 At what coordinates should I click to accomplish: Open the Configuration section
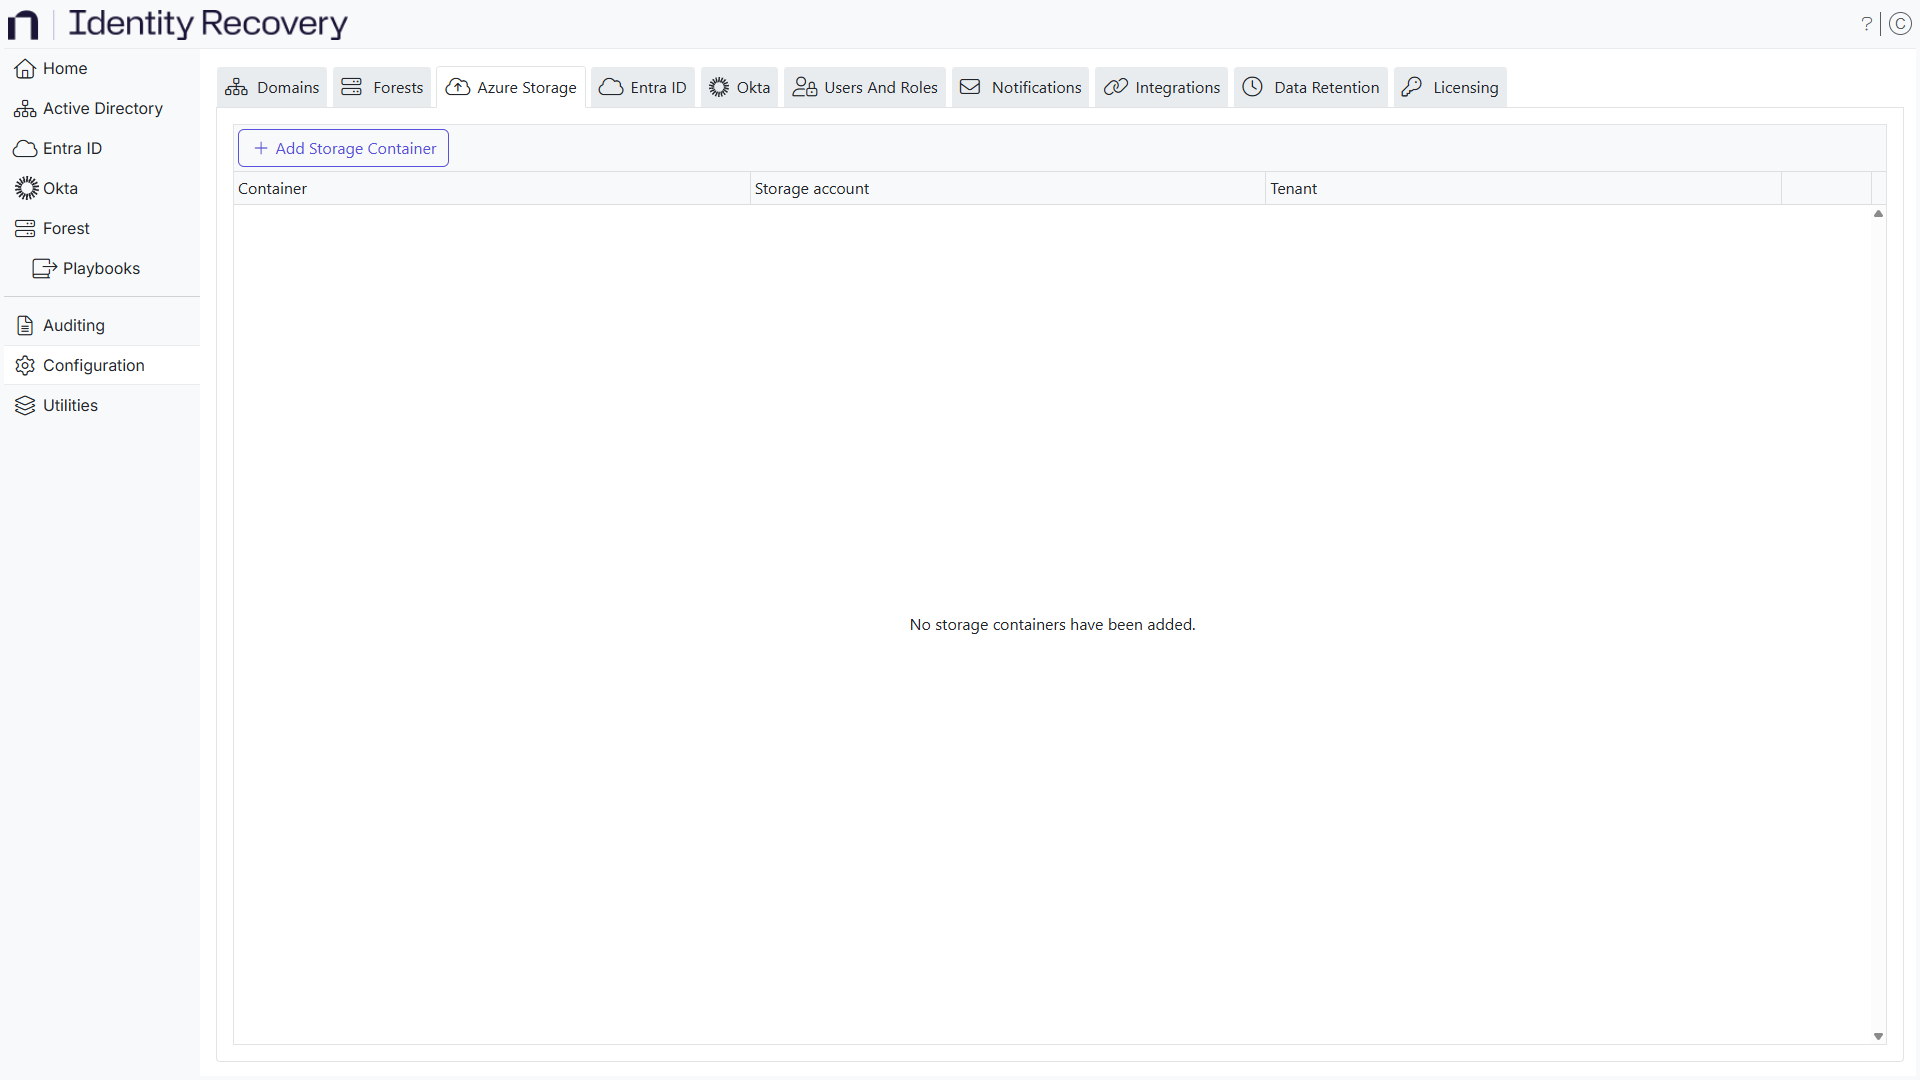click(93, 365)
